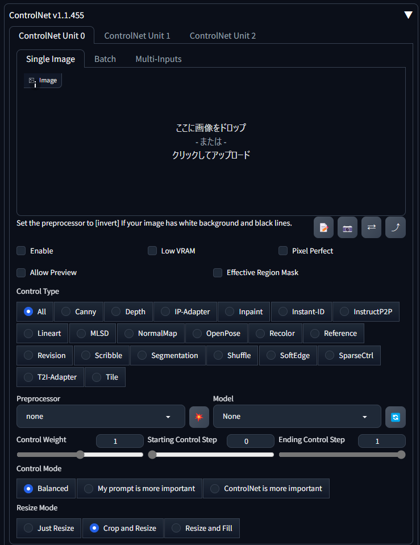Check the Allow Preview option

coord(21,272)
